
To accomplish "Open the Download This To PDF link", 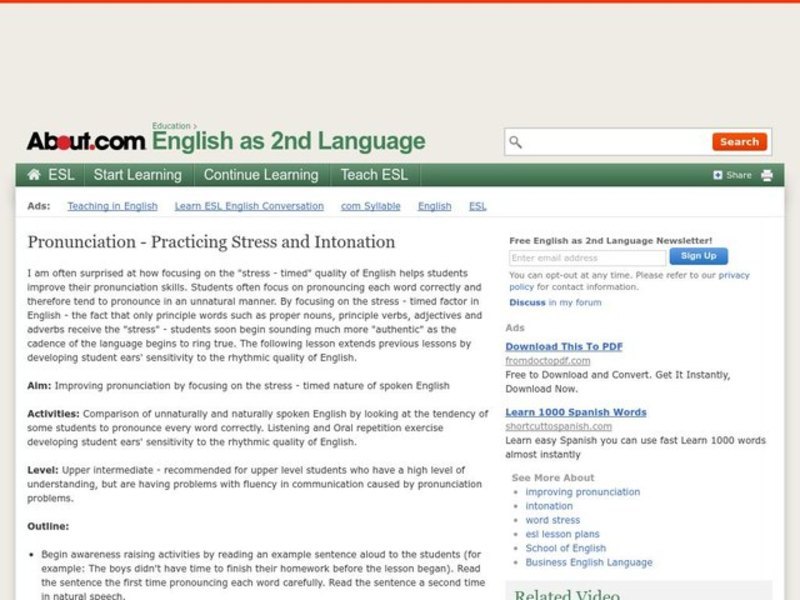I will click(565, 347).
